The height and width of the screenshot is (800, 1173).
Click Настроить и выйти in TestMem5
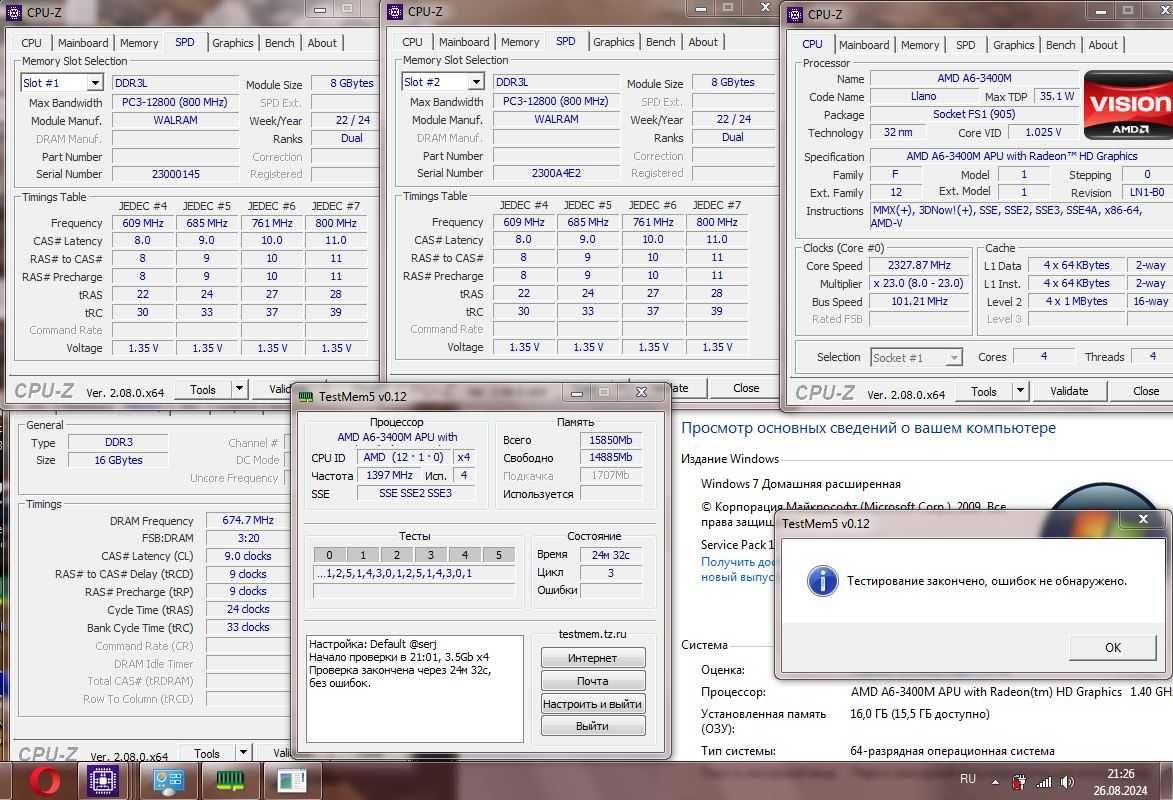[x=592, y=703]
